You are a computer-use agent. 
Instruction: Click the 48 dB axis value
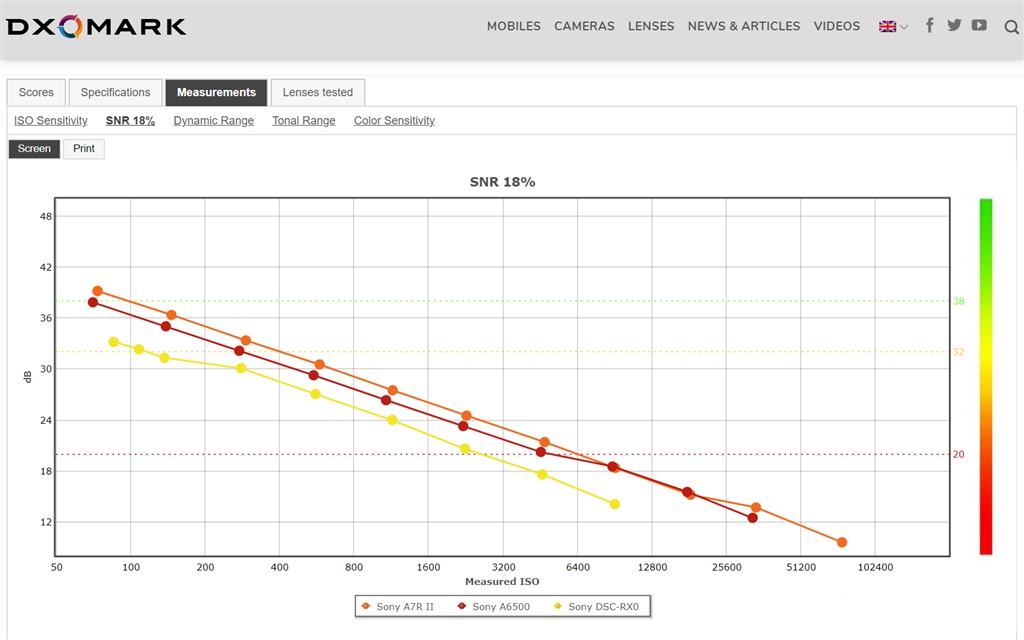click(x=46, y=216)
